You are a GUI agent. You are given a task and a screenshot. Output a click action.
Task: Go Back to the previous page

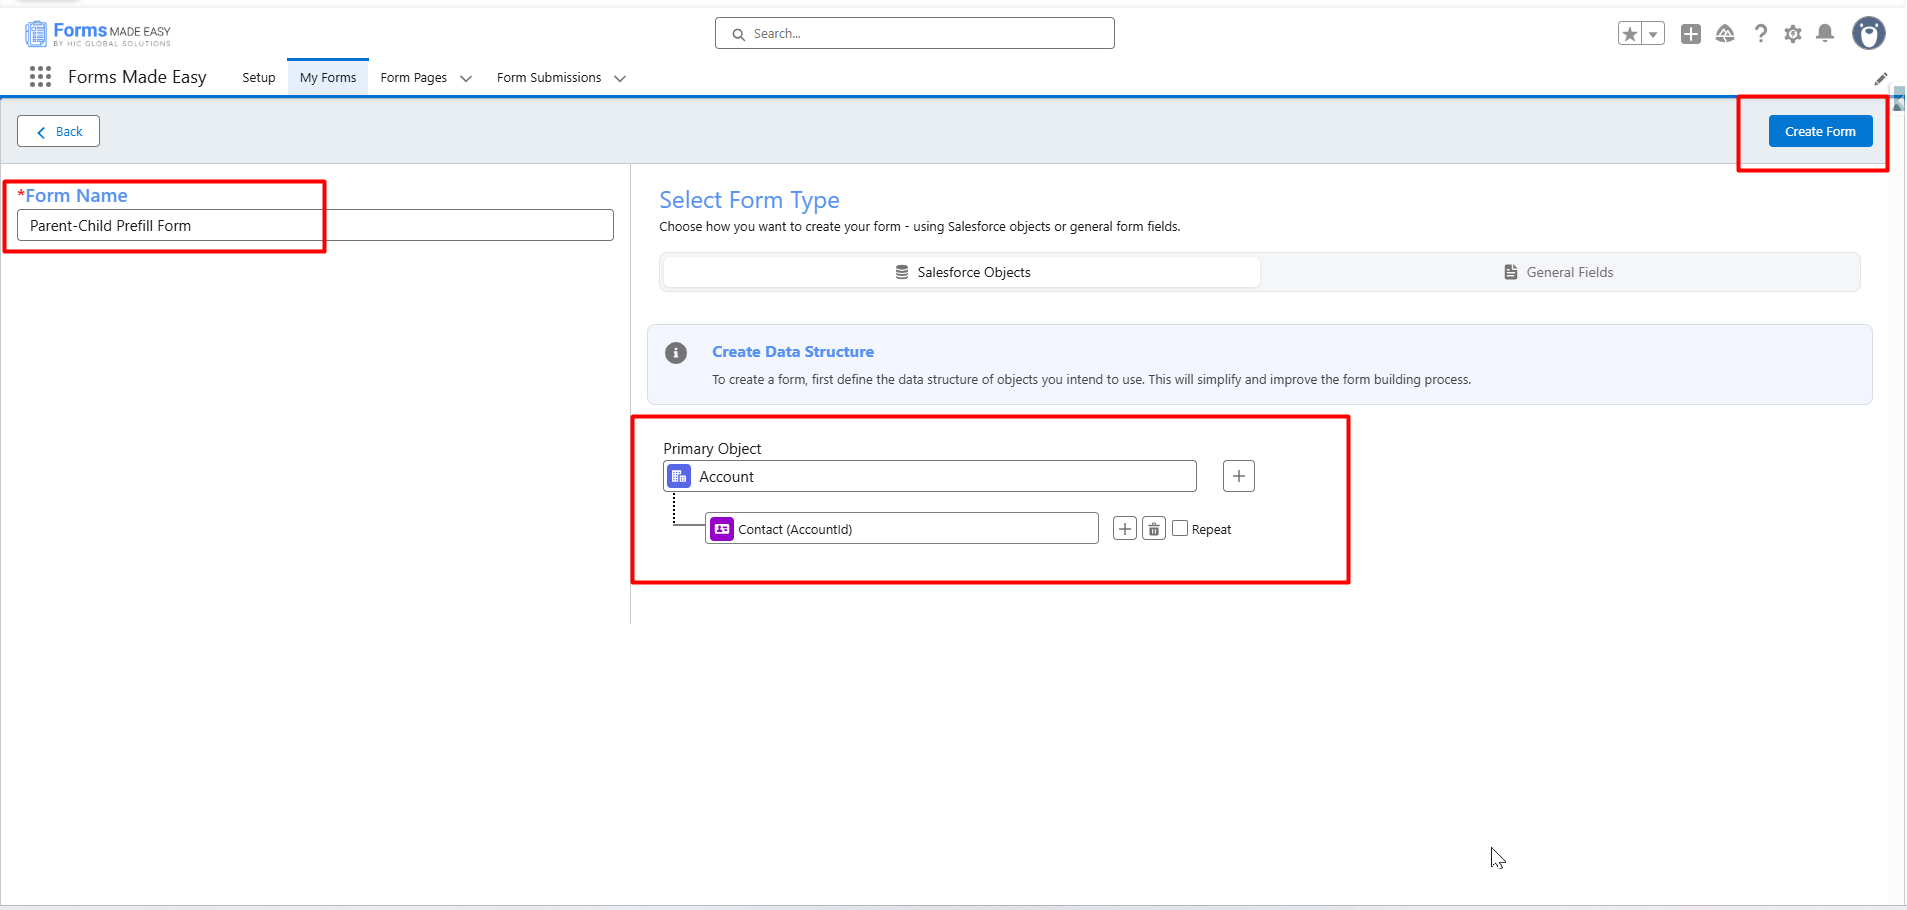point(58,131)
